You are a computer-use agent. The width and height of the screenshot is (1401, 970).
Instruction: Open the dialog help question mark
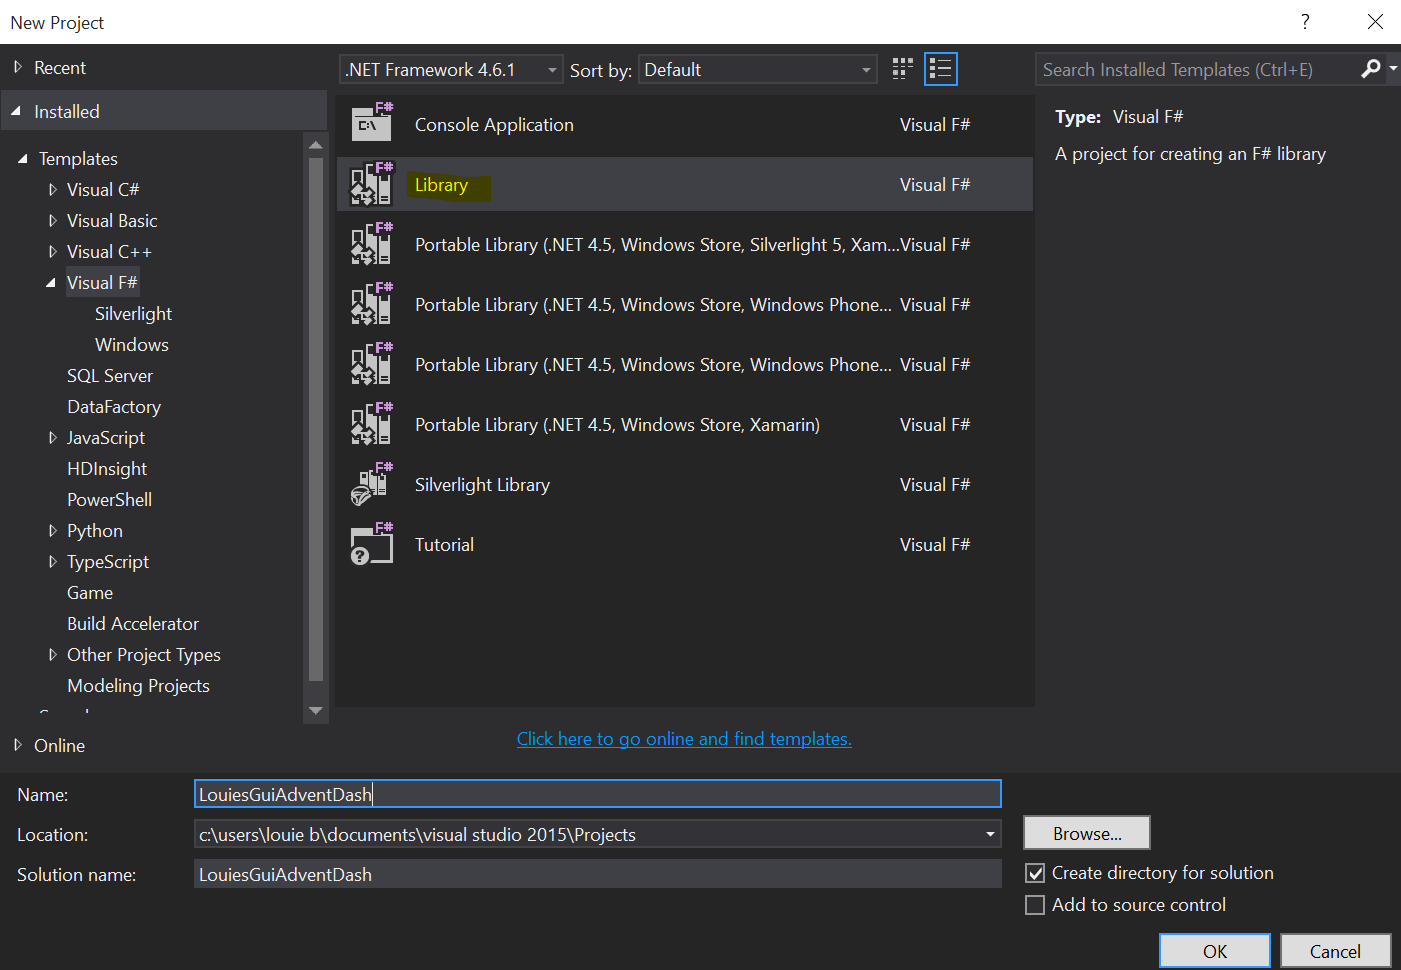tap(1305, 22)
